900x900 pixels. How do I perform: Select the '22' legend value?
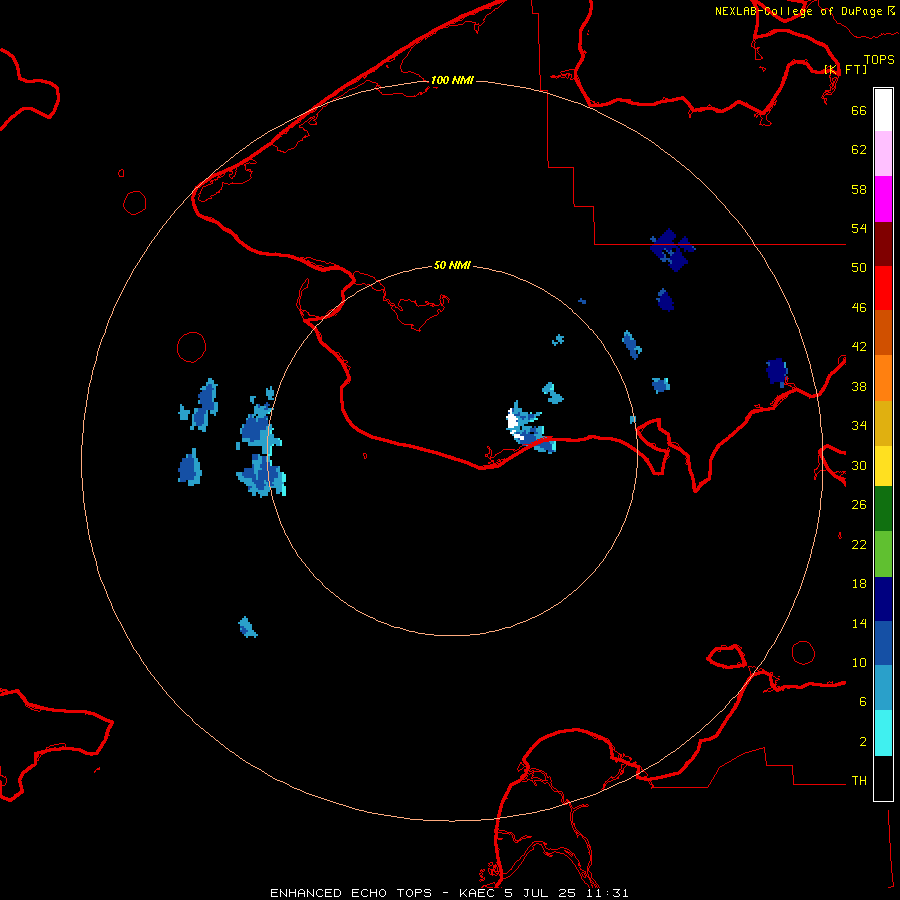click(859, 545)
